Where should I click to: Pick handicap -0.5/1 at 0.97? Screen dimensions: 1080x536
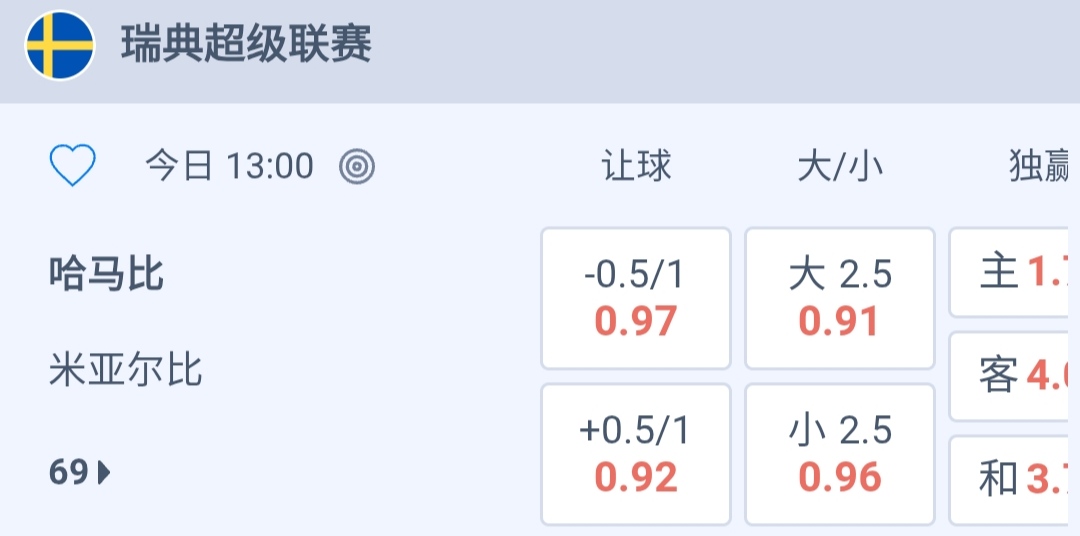coord(636,298)
